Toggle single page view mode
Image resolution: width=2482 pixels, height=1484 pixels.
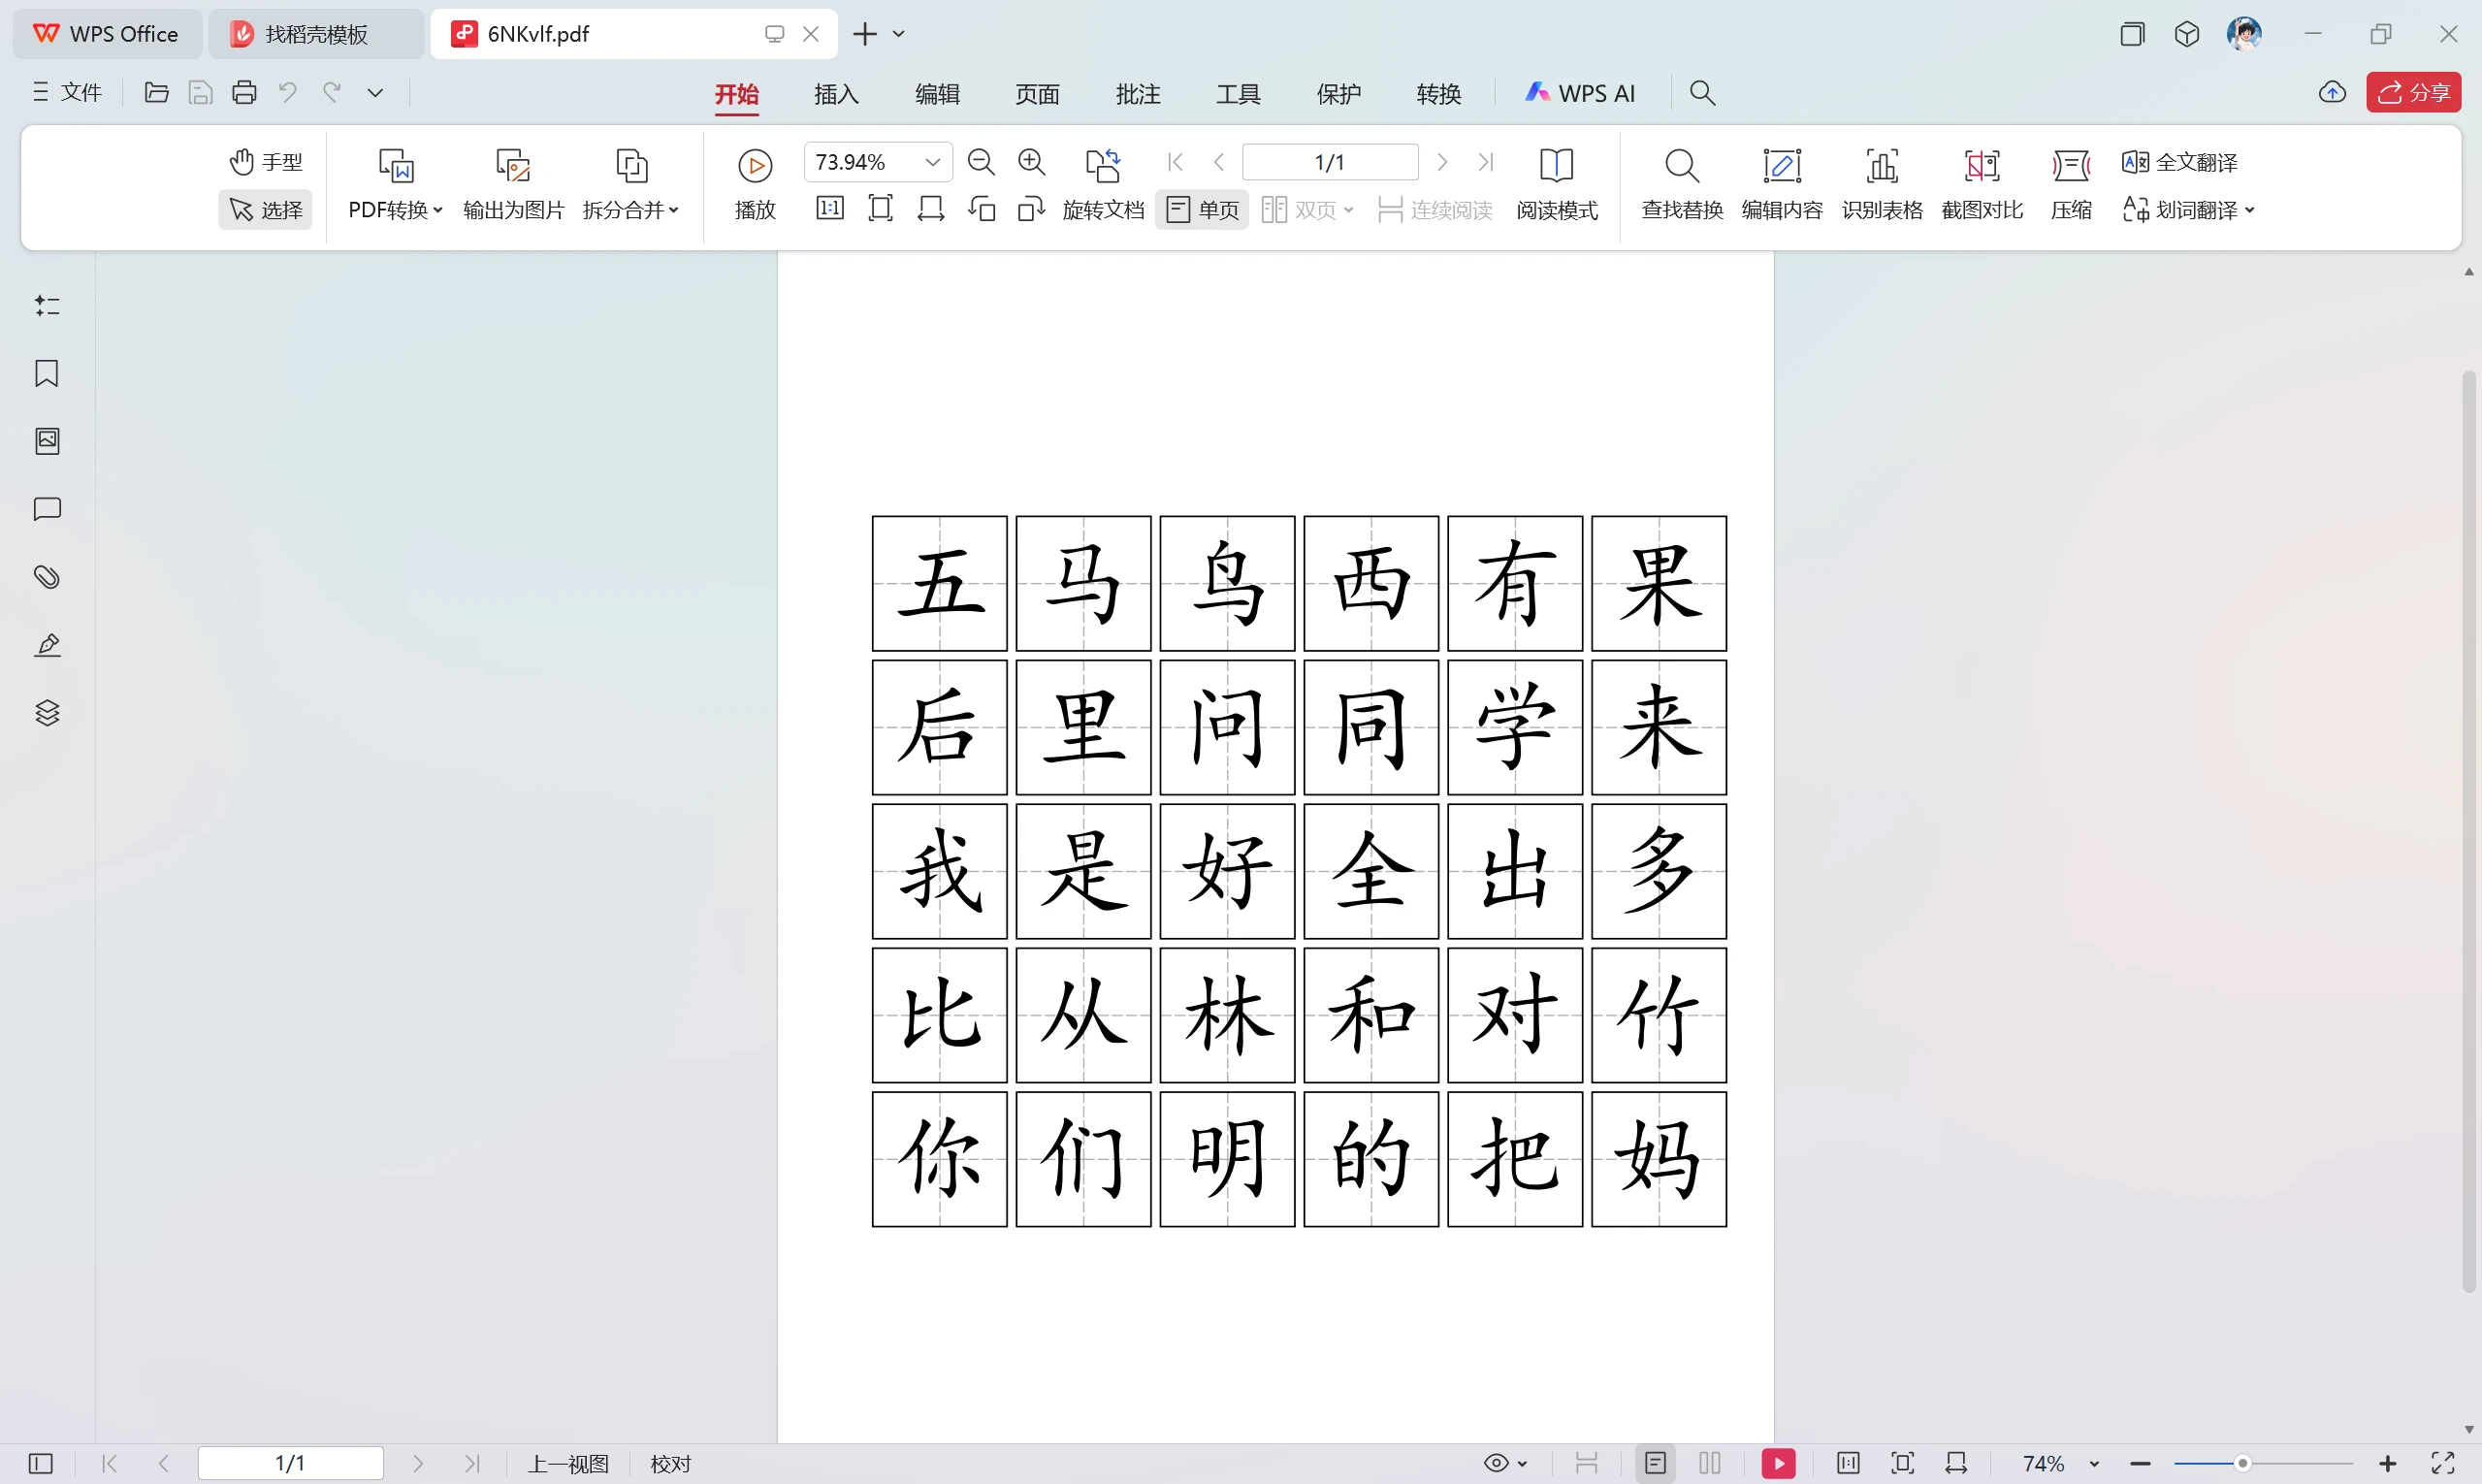(1202, 210)
